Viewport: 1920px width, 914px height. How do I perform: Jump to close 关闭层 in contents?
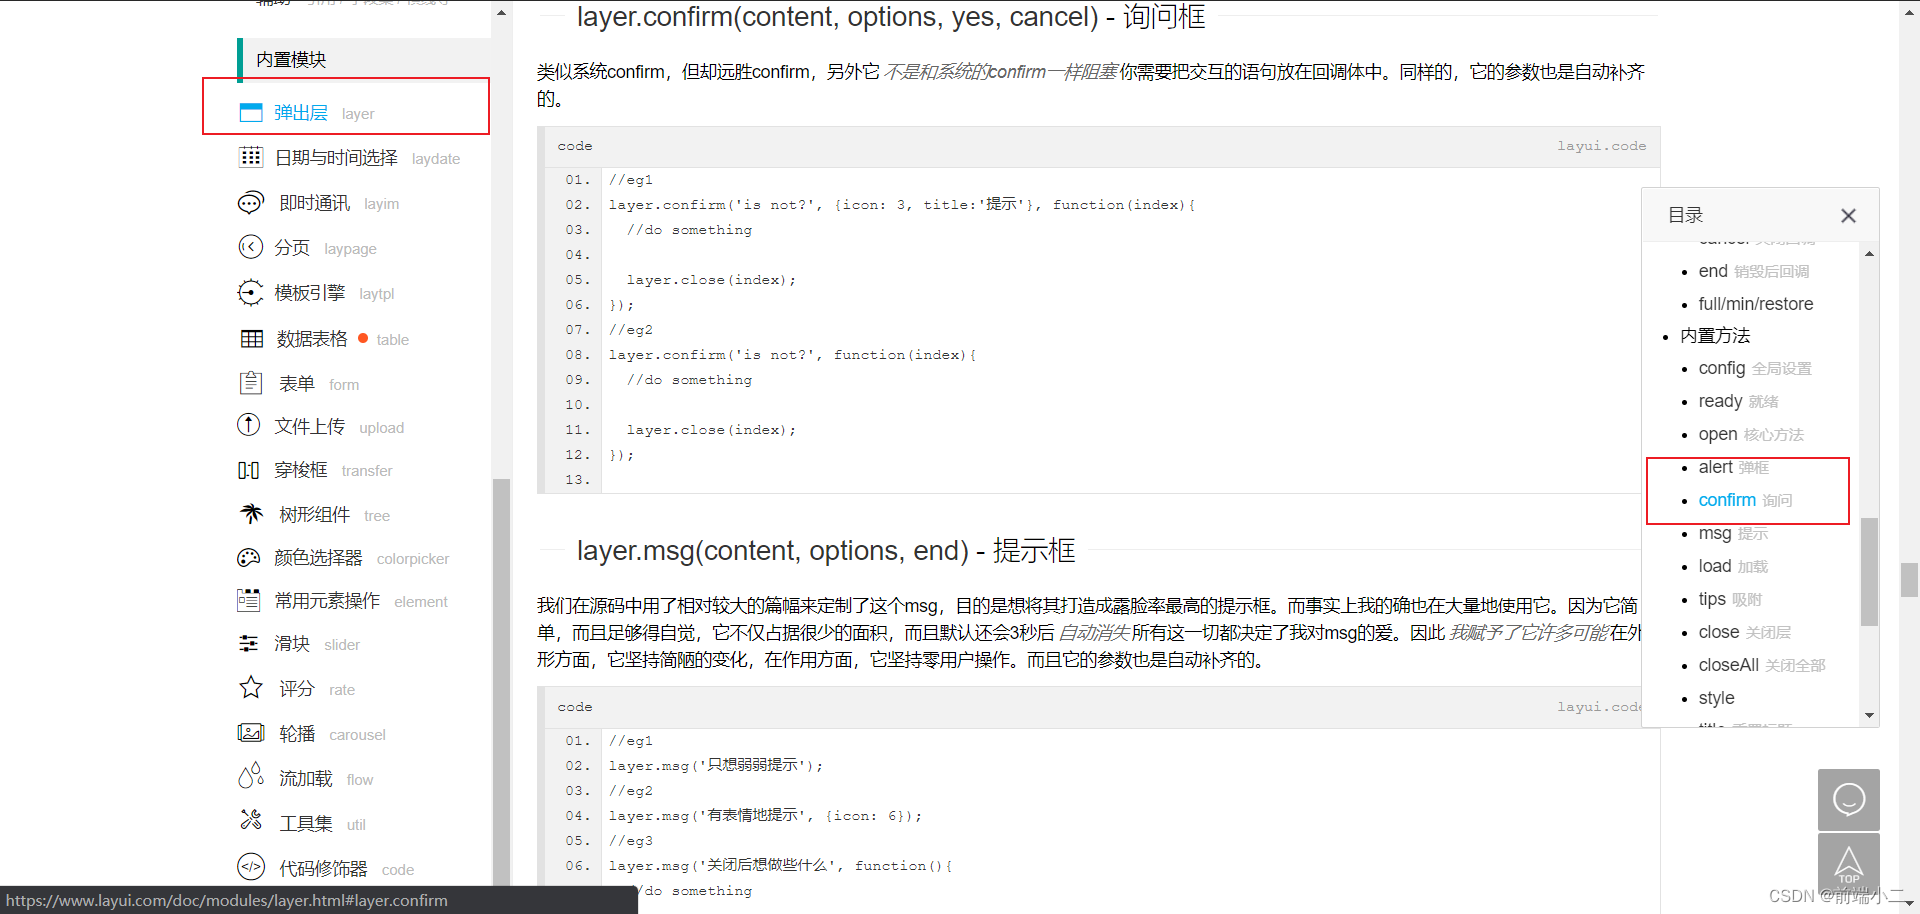pyautogui.click(x=1744, y=632)
